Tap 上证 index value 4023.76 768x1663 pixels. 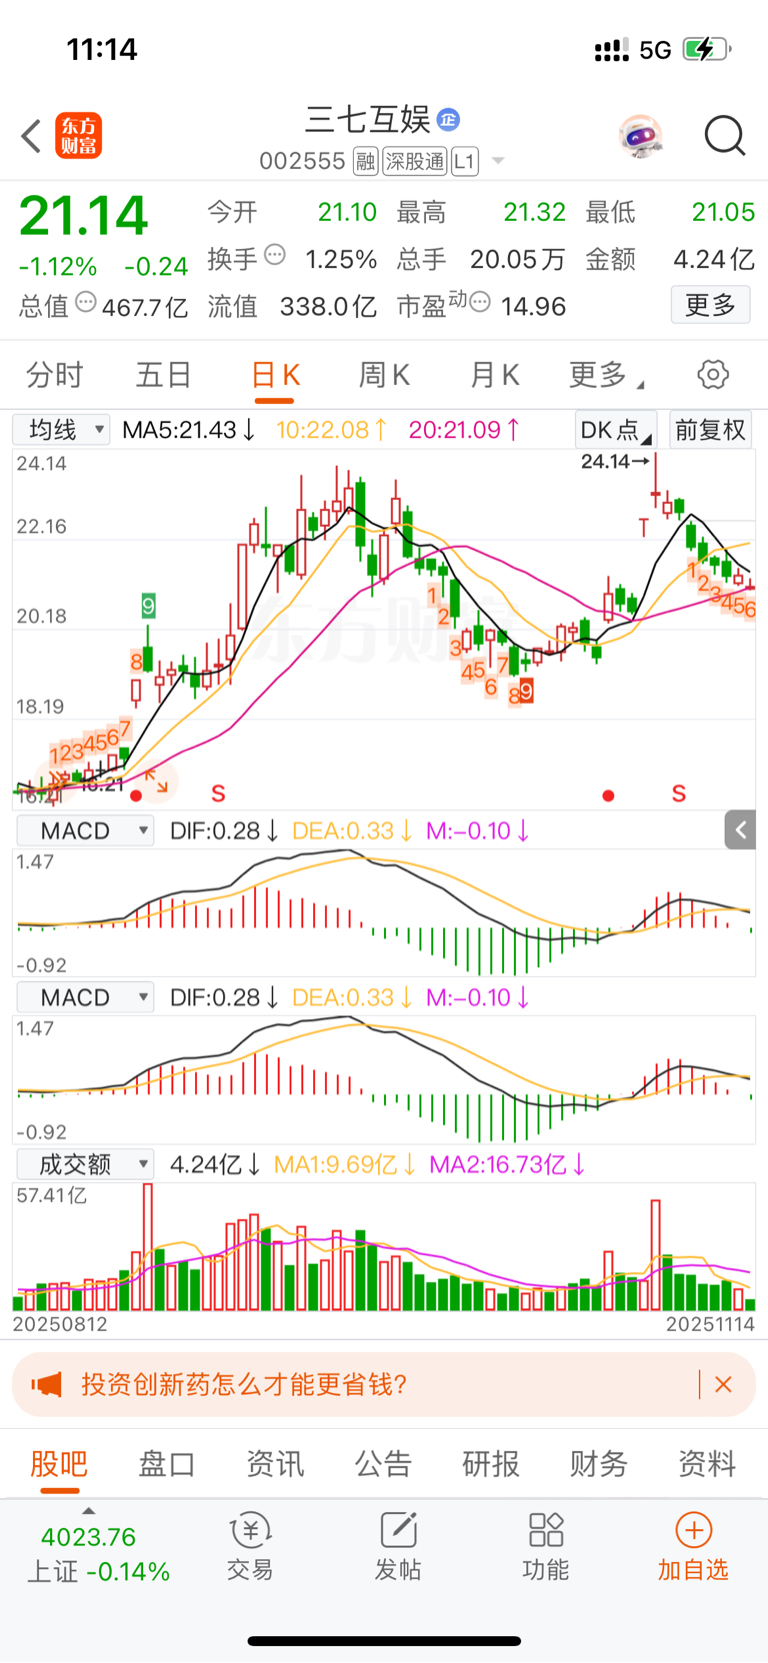[x=88, y=1537]
